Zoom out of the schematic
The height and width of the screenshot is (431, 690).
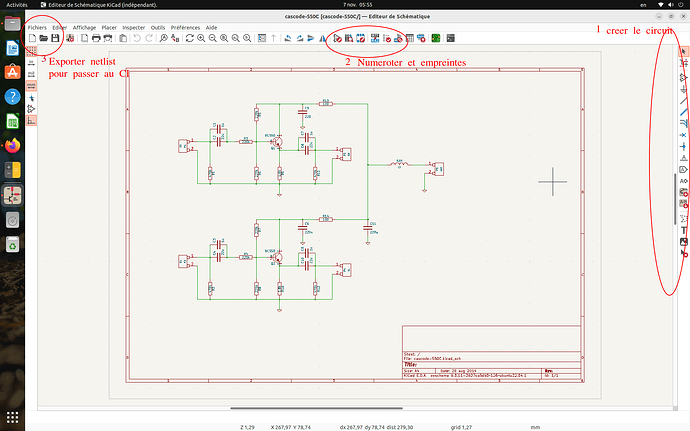(x=213, y=38)
